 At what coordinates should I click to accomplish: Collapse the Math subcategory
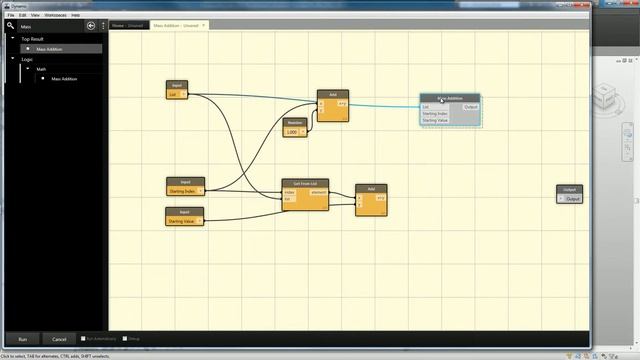click(28, 69)
